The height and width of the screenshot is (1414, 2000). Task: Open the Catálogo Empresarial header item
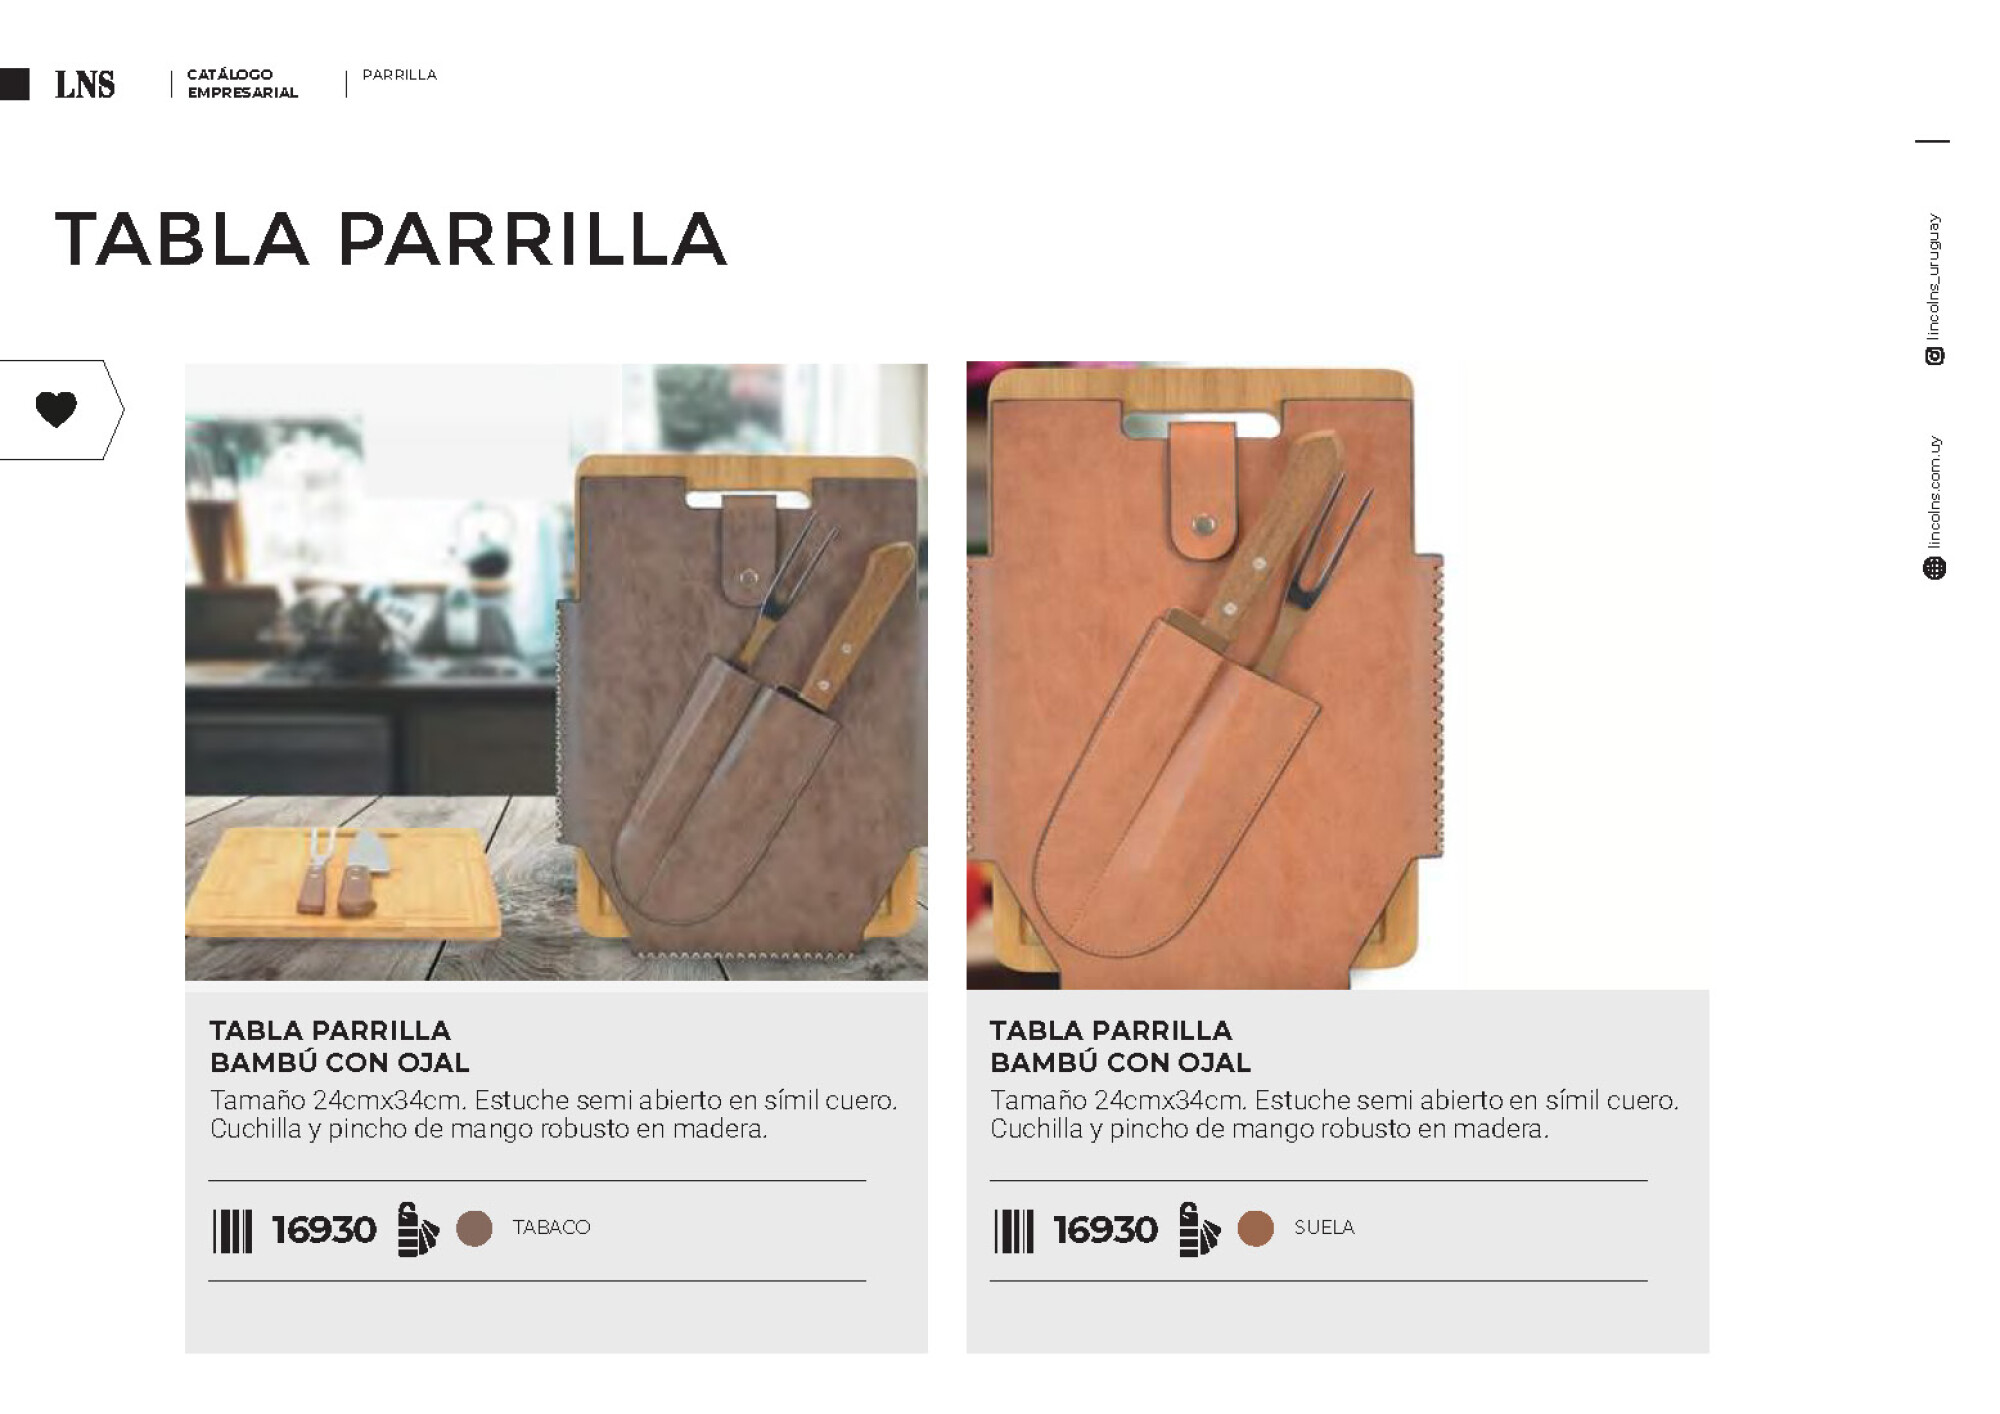click(242, 83)
